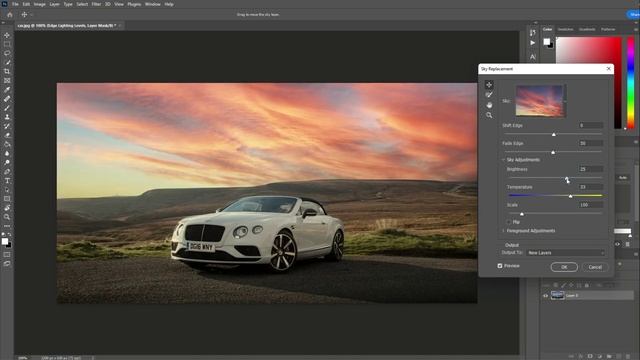
Task: Click the Temperature slider handle
Action: coord(571,196)
